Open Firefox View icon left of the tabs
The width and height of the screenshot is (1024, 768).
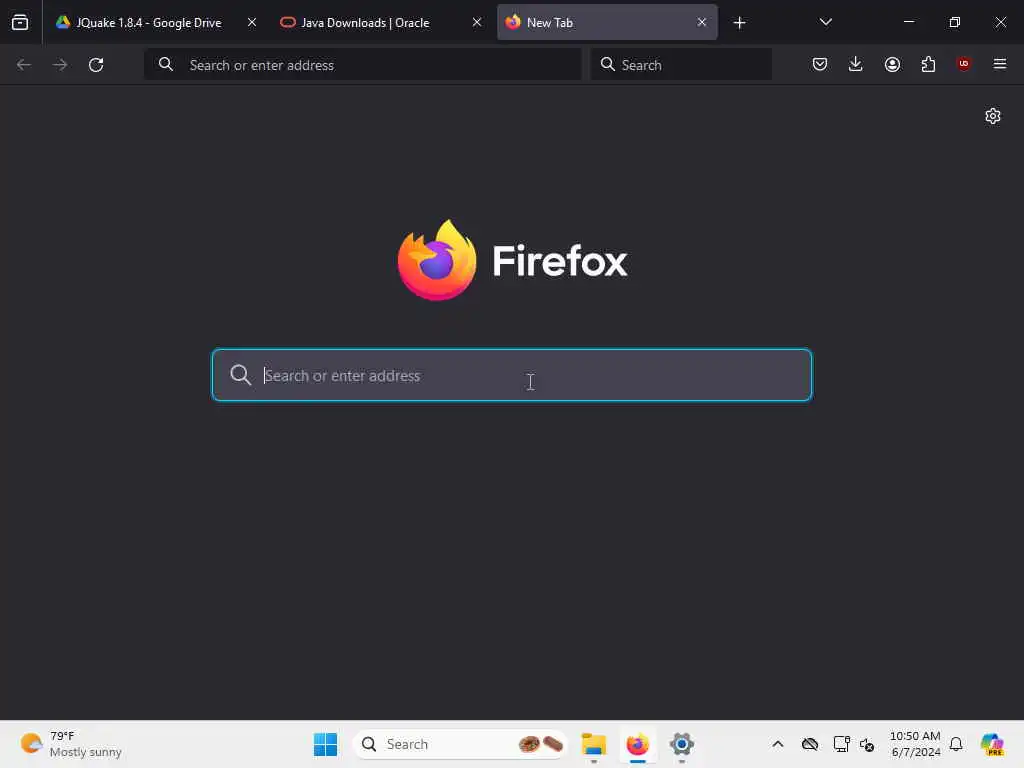20,22
